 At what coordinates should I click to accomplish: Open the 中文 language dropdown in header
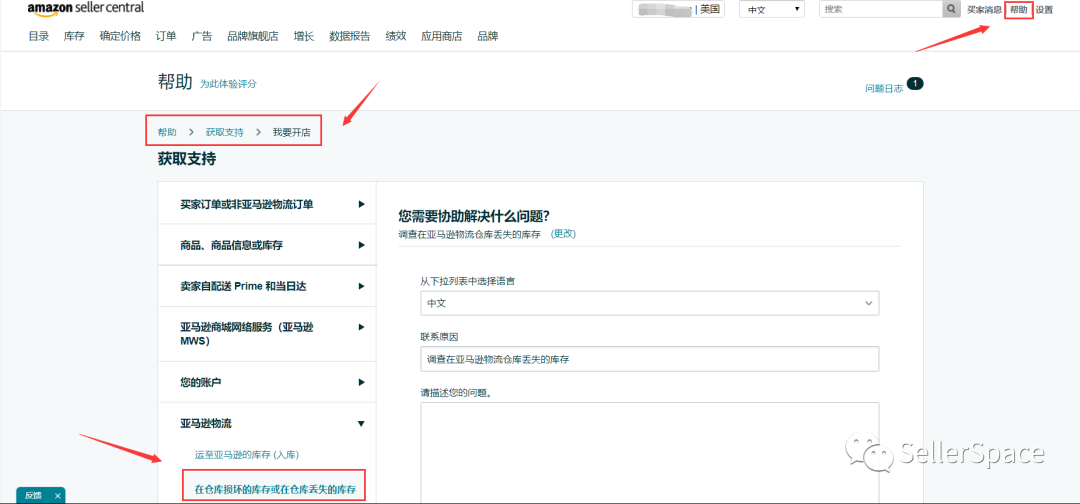coord(772,10)
